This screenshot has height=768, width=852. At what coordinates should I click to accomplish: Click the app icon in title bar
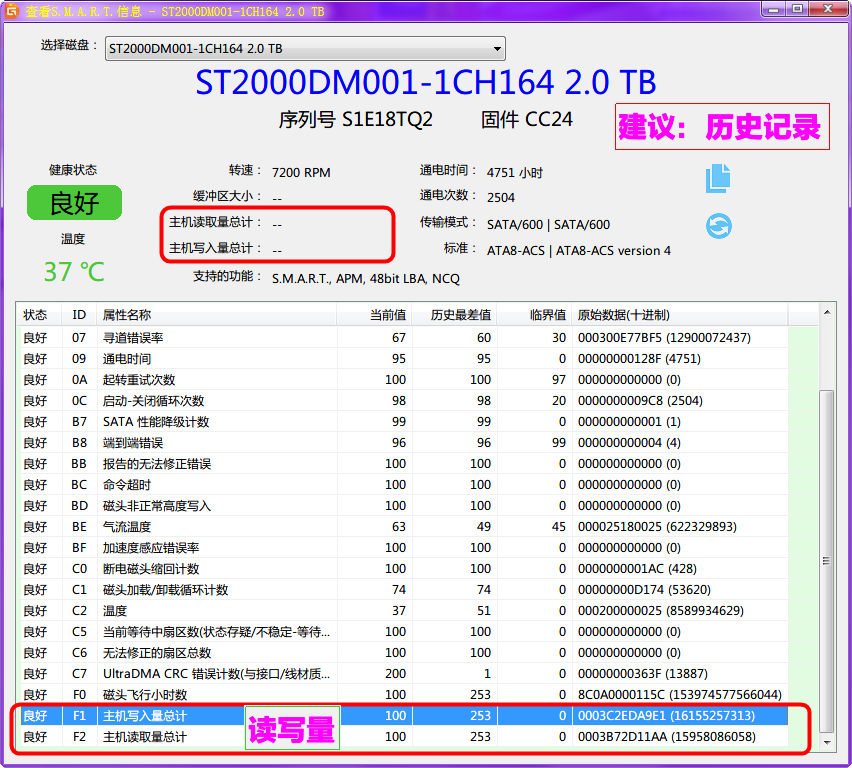(x=11, y=10)
